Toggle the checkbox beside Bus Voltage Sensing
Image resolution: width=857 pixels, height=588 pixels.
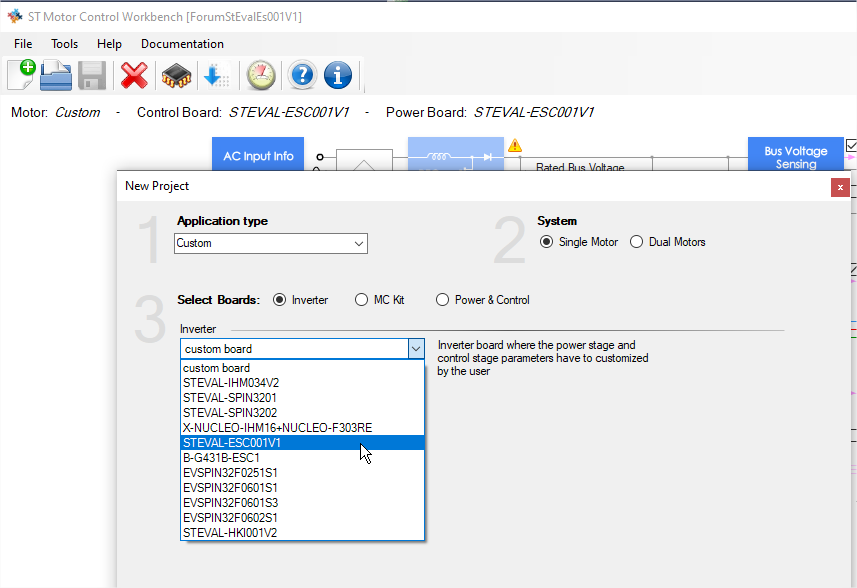pyautogui.click(x=851, y=145)
